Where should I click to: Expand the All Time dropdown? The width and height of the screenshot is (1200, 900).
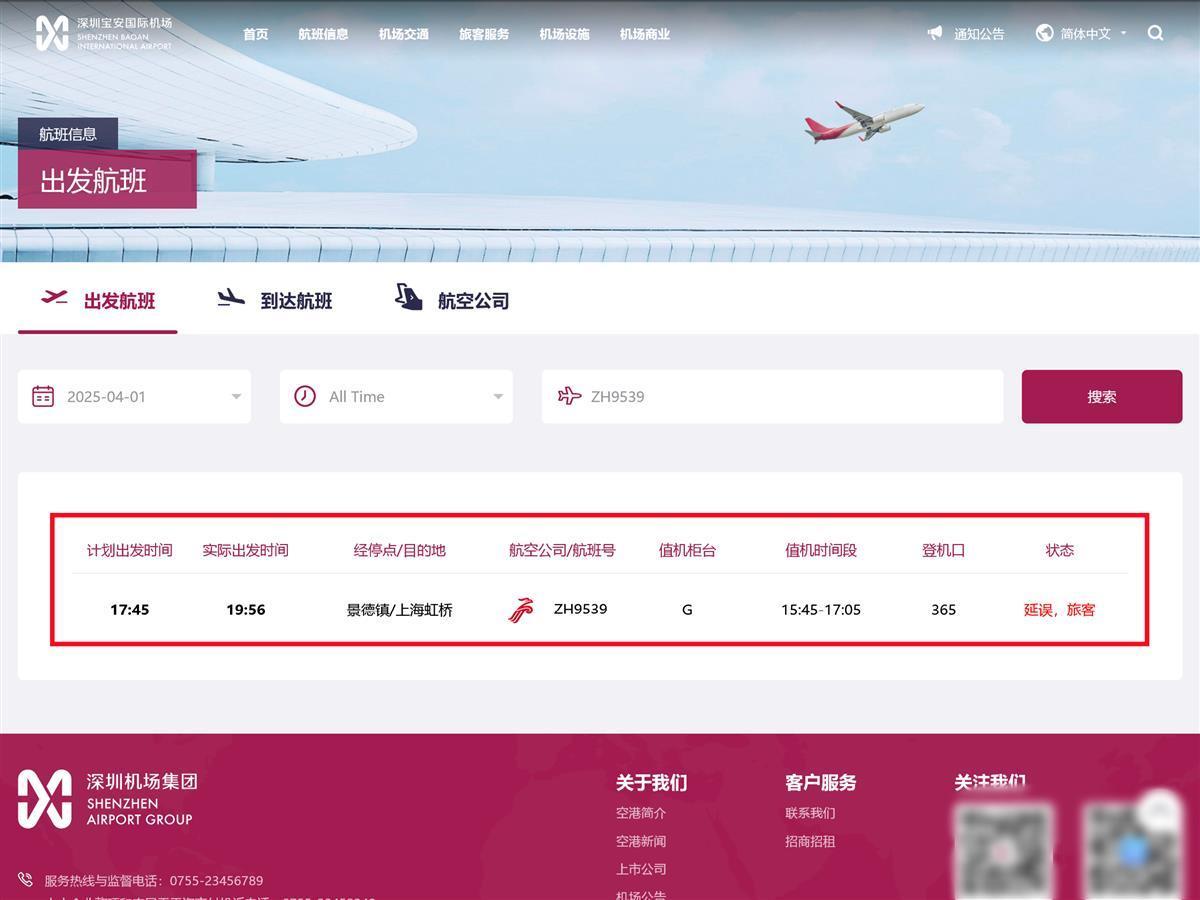498,396
